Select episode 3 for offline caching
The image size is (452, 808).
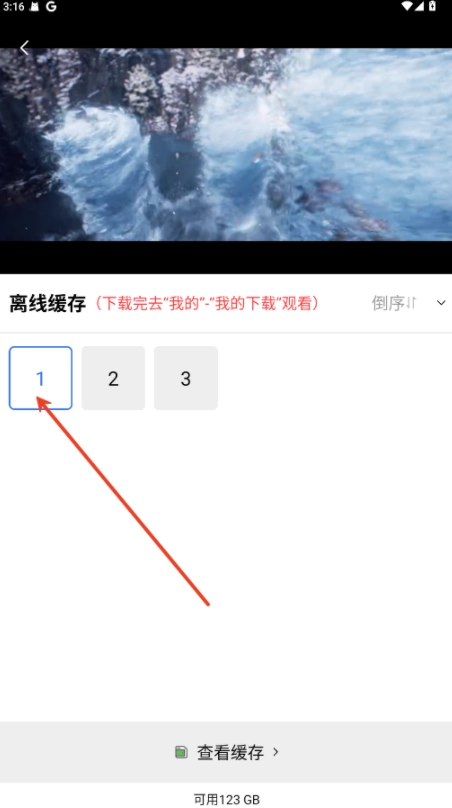click(x=186, y=378)
